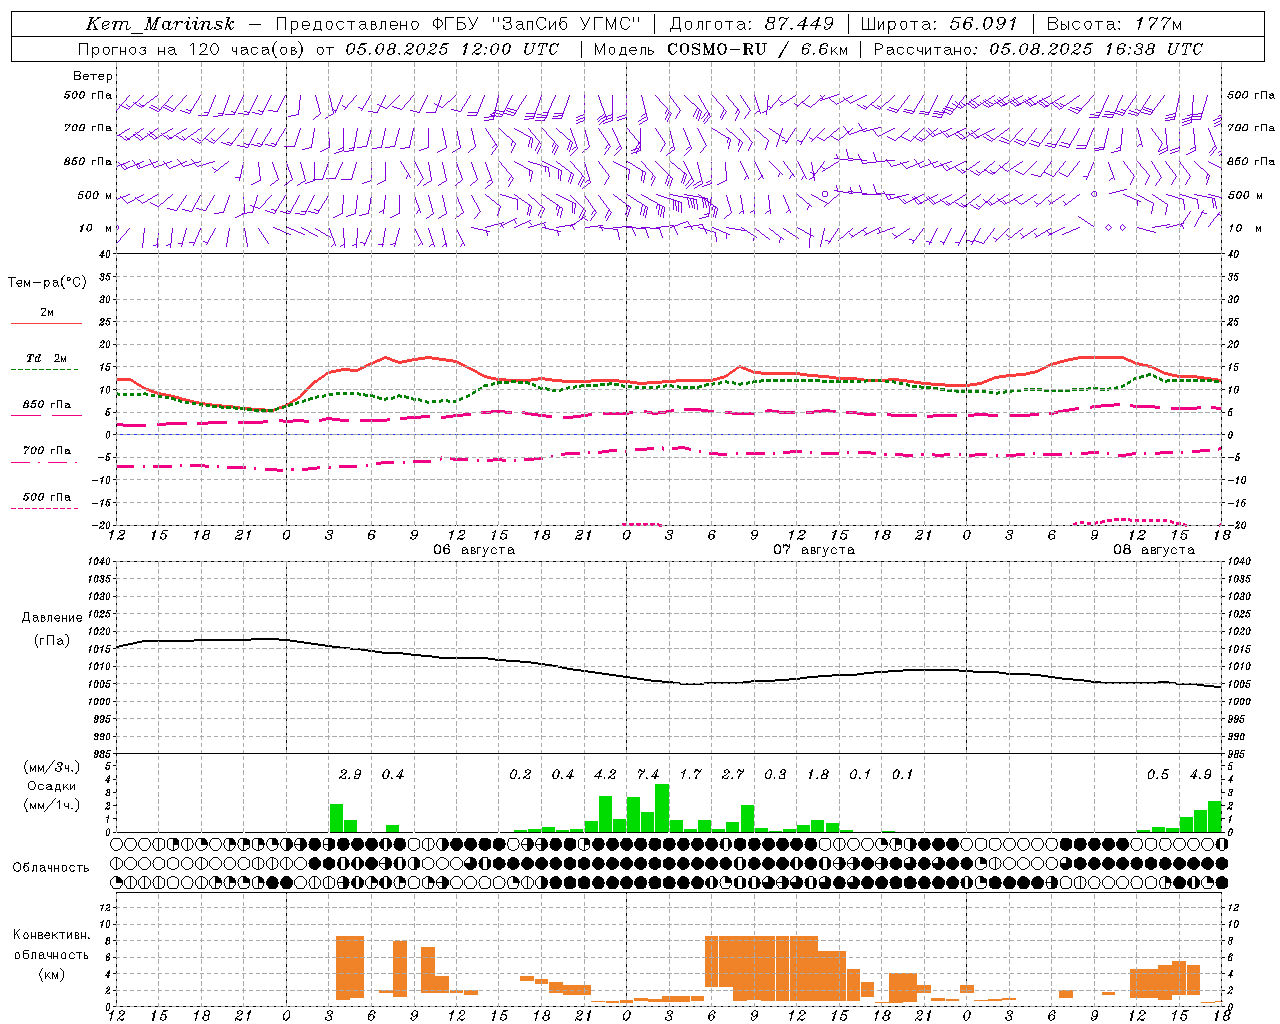Click the Осадки precipitation label
Viewport: 1280px width, 1024px height.
pos(51,786)
